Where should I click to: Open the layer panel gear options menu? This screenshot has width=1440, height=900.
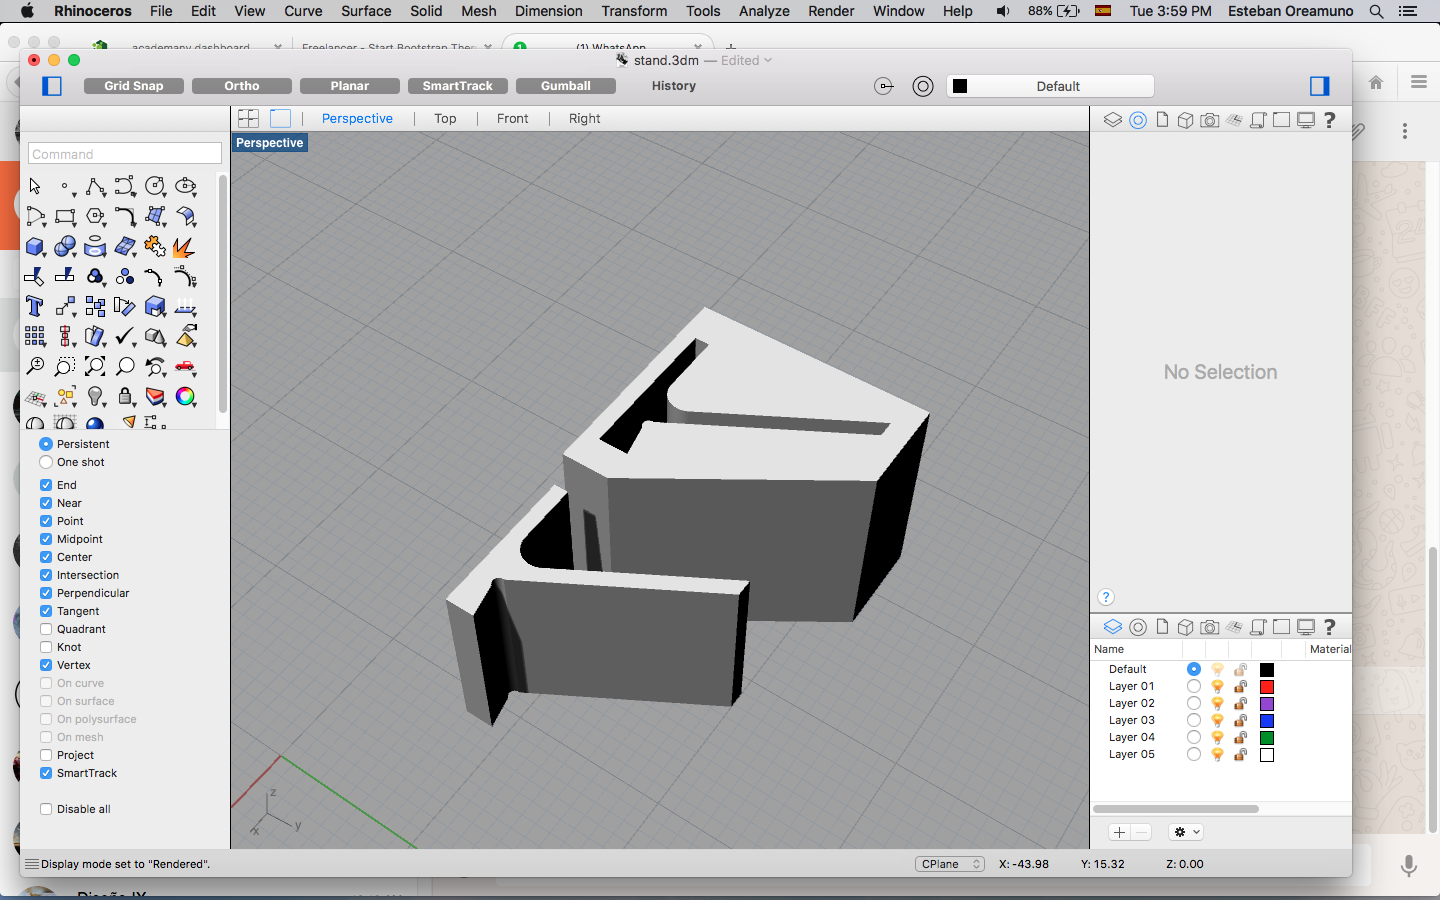tap(1186, 832)
